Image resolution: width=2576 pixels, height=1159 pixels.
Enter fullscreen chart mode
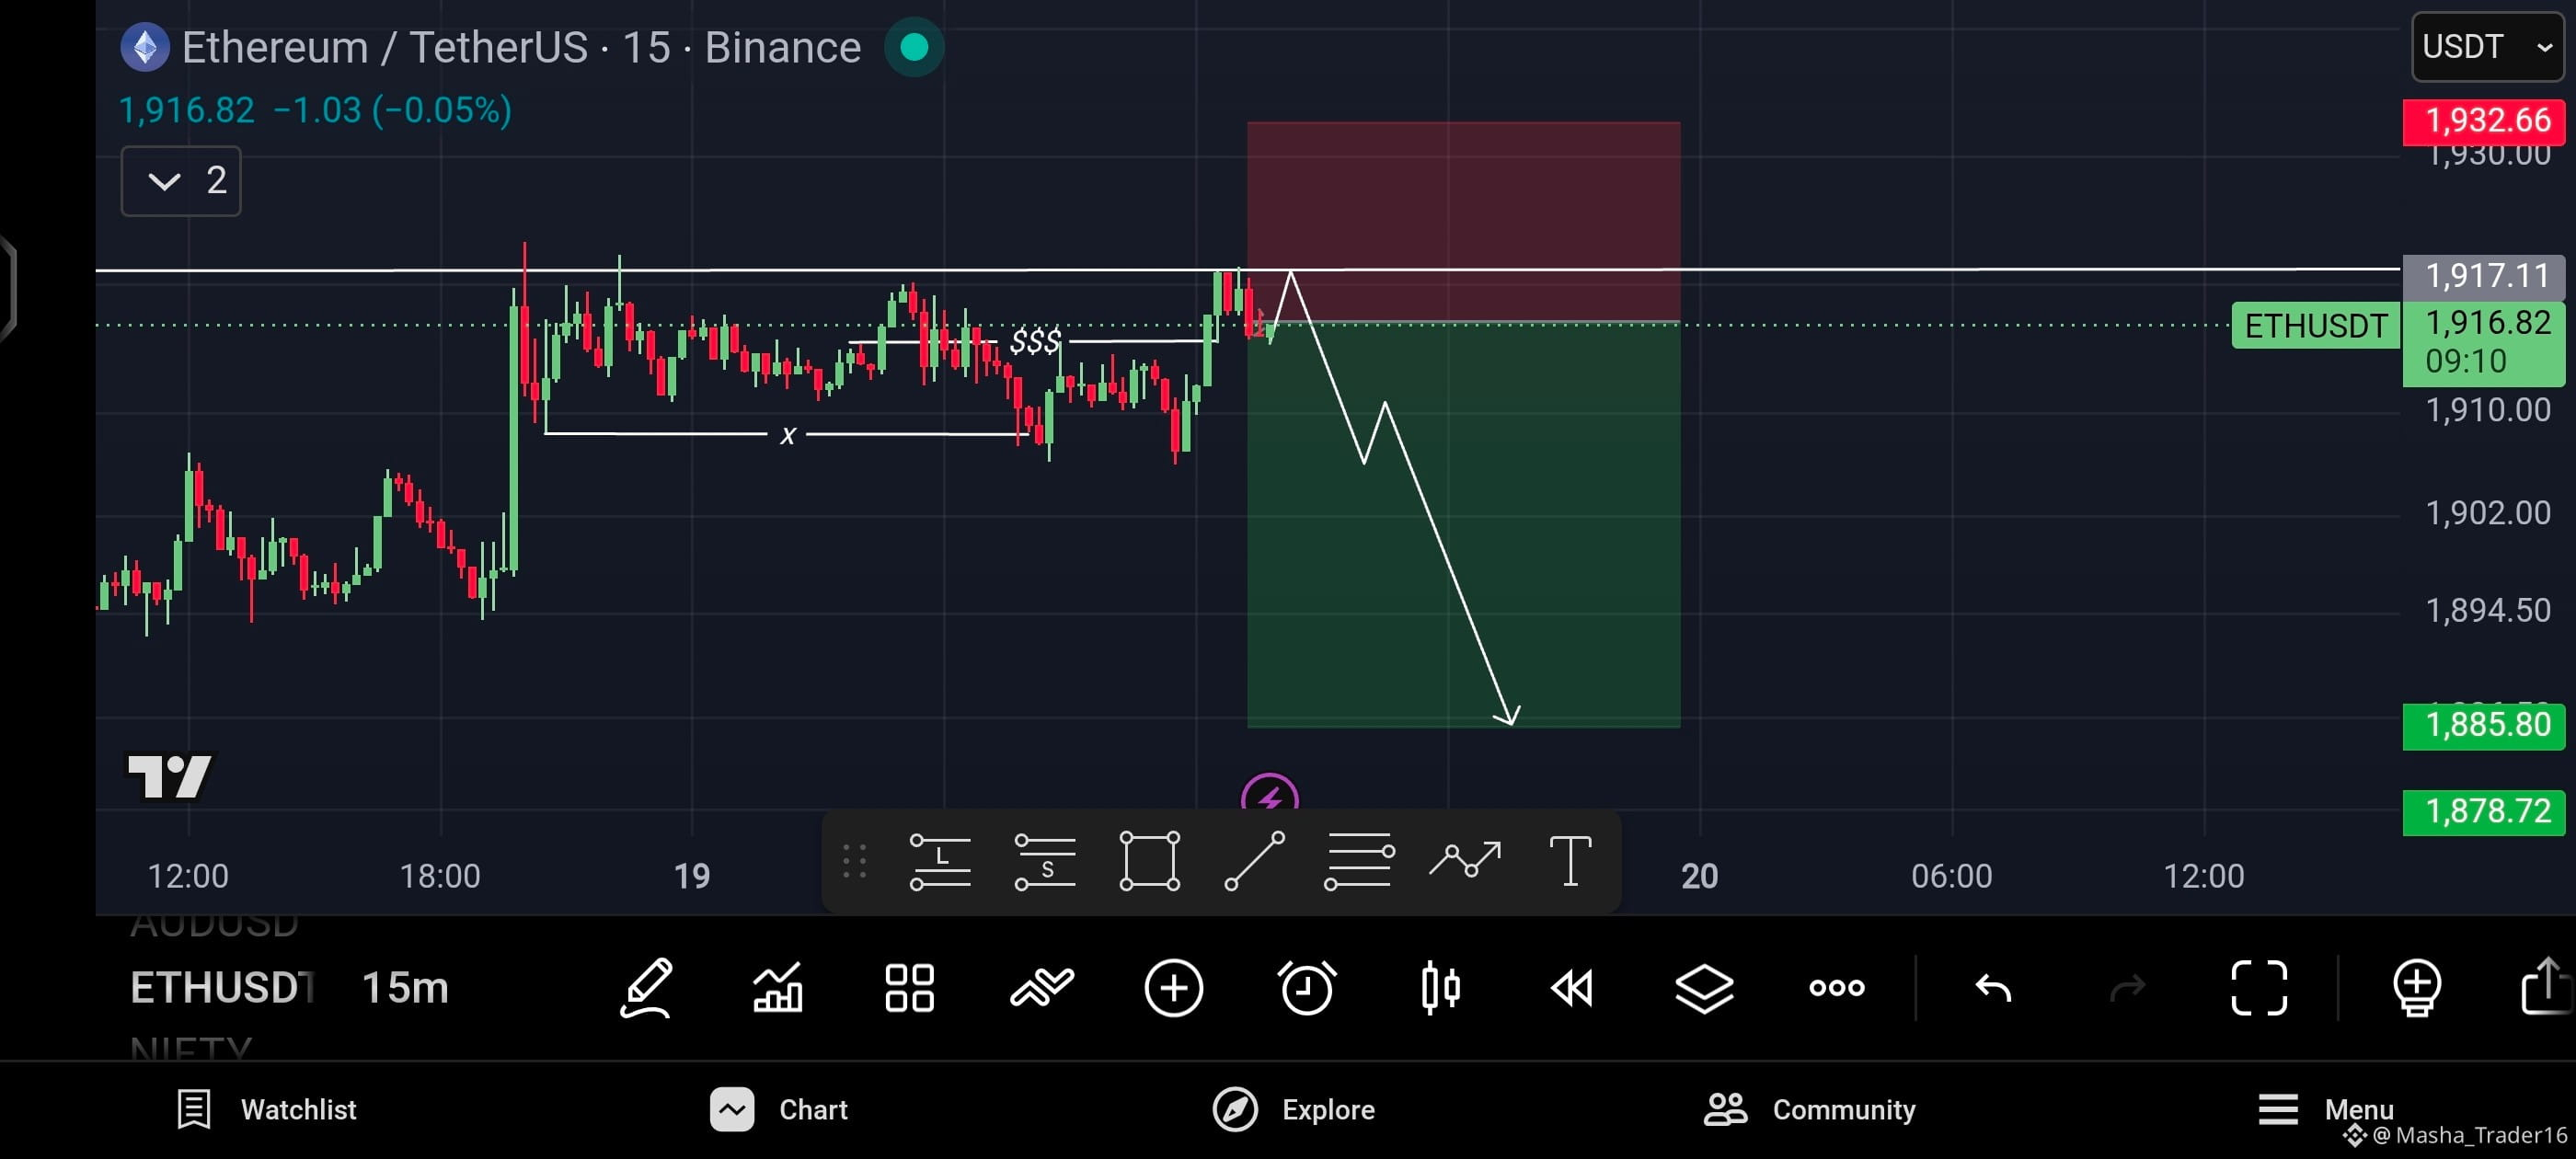click(2259, 988)
